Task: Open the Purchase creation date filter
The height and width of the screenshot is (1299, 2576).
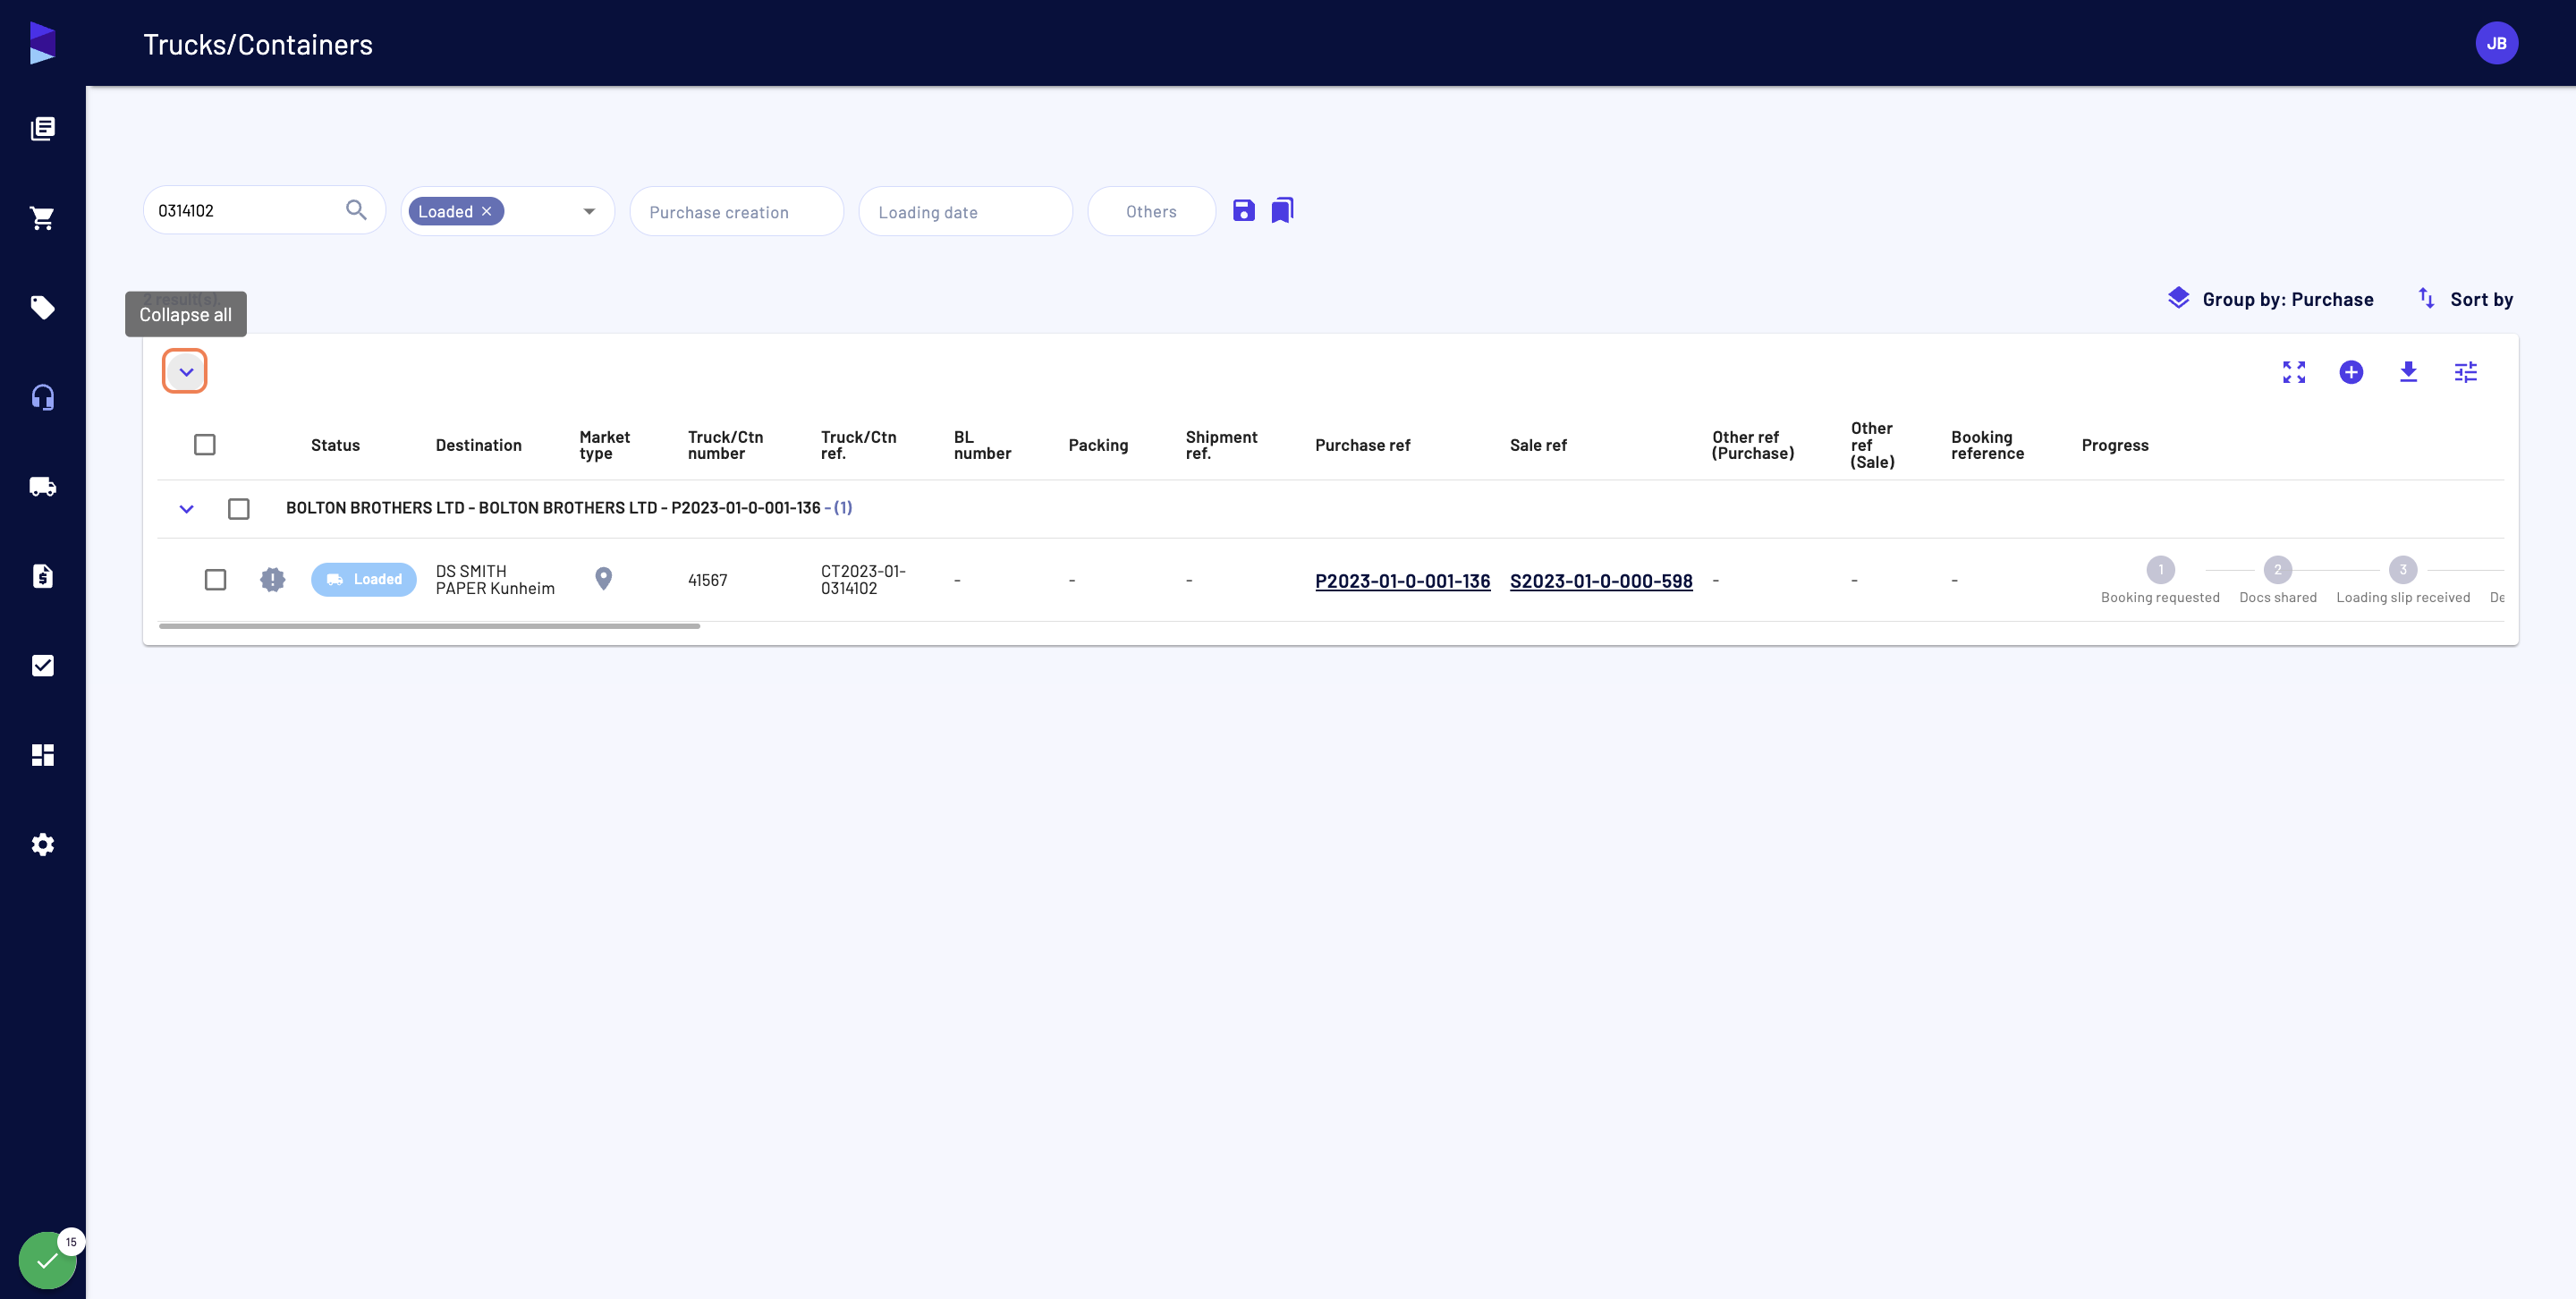Action: pyautogui.click(x=736, y=211)
